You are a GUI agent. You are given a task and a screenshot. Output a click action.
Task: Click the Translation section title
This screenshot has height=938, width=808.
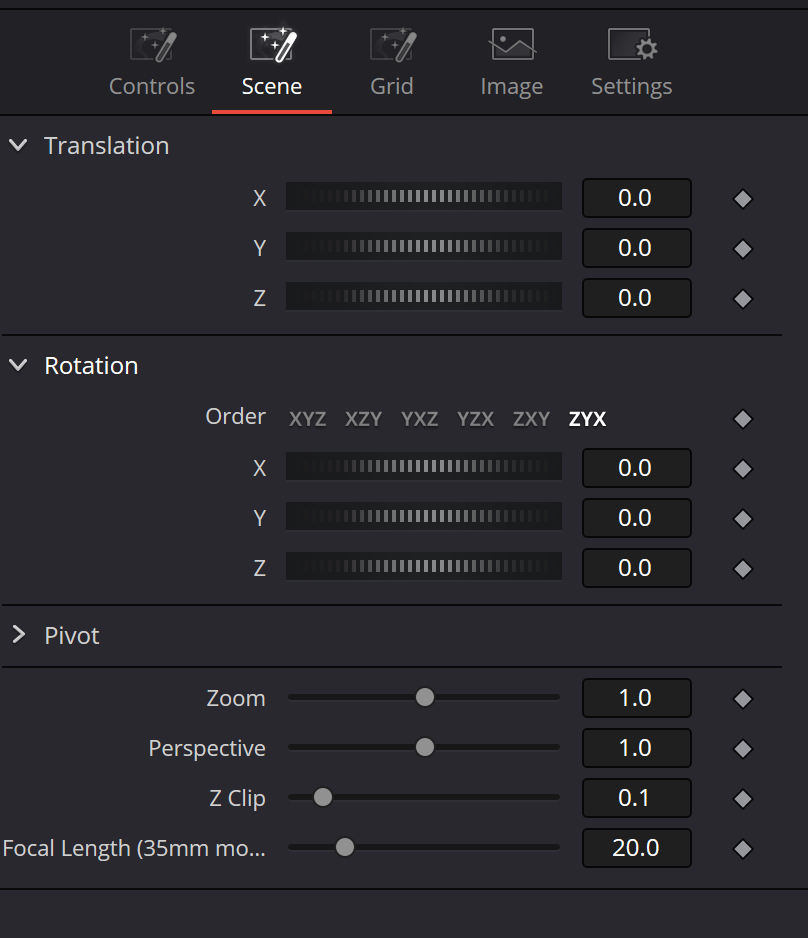click(x=106, y=145)
